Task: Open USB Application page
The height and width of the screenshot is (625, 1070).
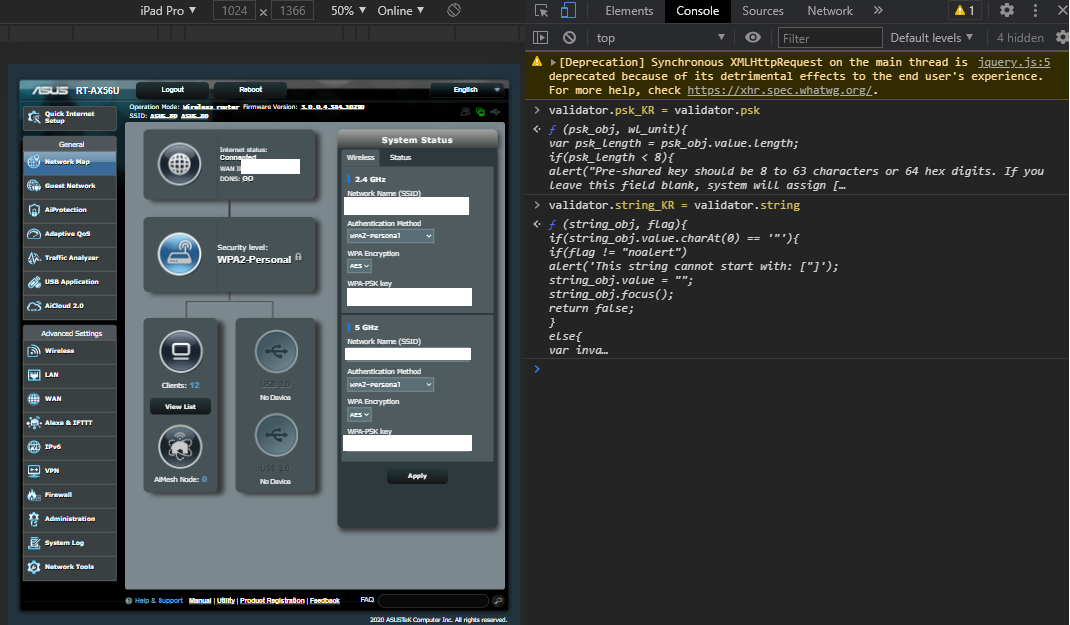Action: coord(70,282)
